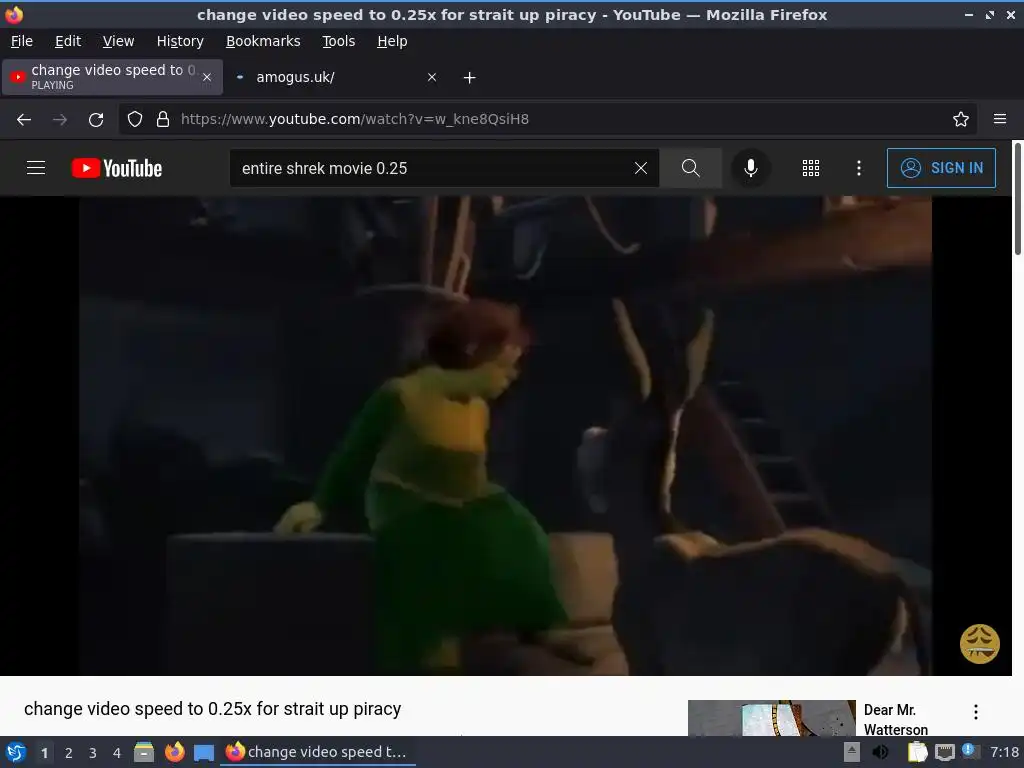Open the Bookmarks menu

coord(263,41)
